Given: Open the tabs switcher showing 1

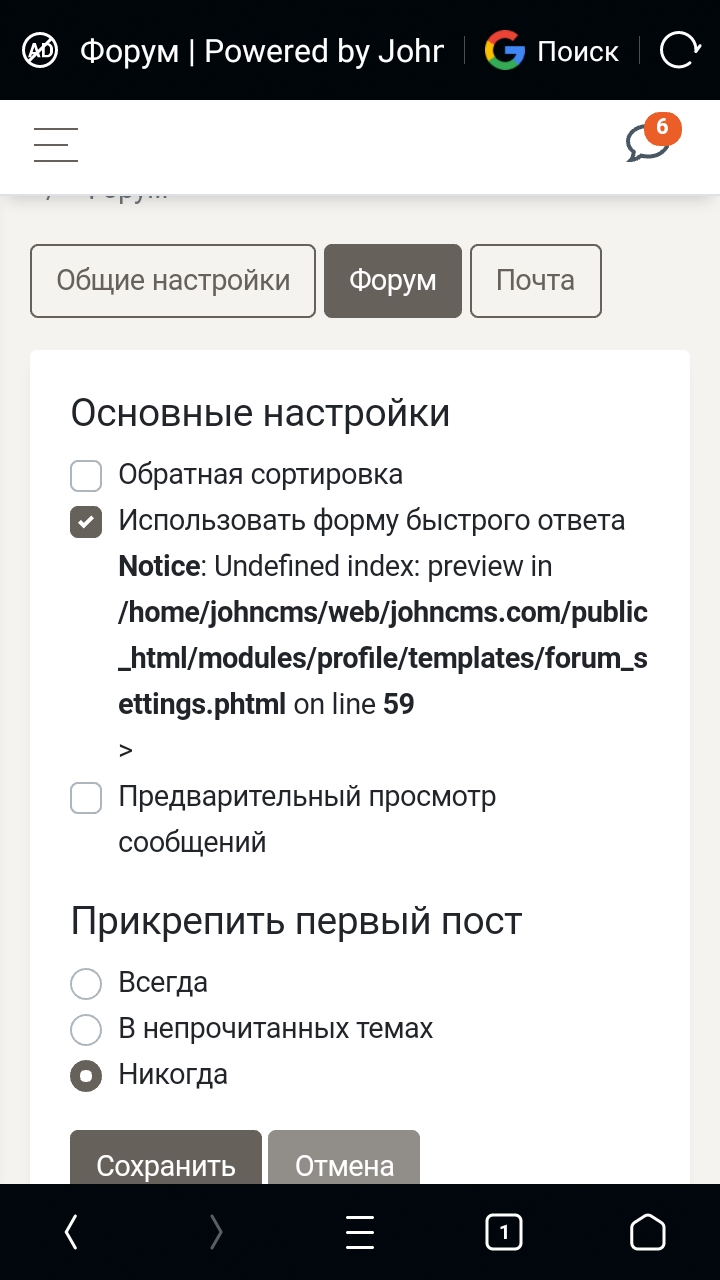Looking at the screenshot, I should pos(504,1233).
